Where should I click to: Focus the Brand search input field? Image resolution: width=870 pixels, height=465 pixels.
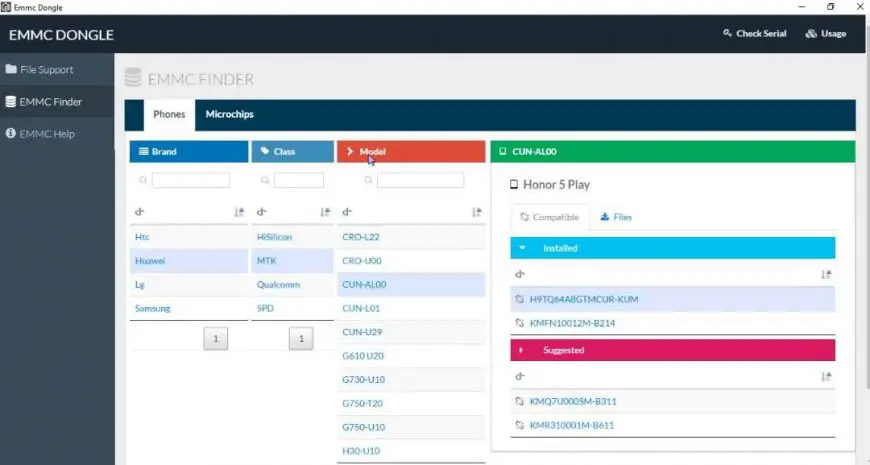coord(191,180)
